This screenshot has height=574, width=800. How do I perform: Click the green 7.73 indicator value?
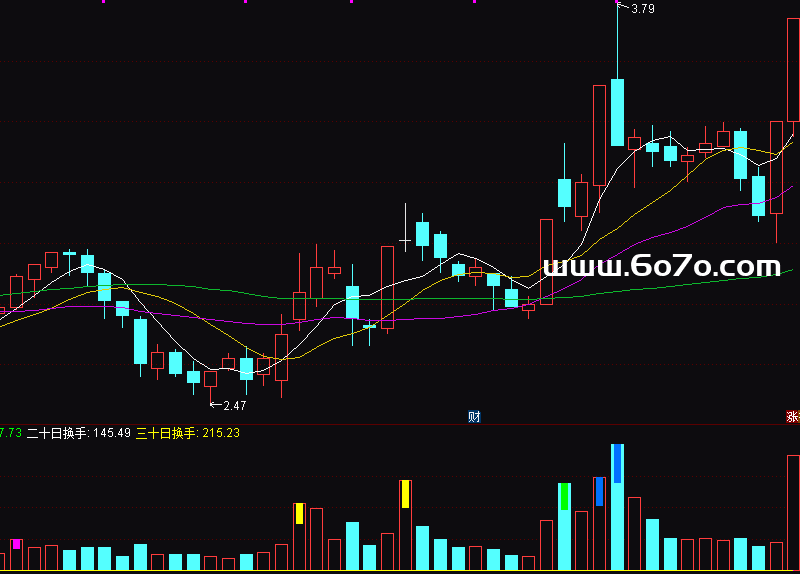point(11,433)
